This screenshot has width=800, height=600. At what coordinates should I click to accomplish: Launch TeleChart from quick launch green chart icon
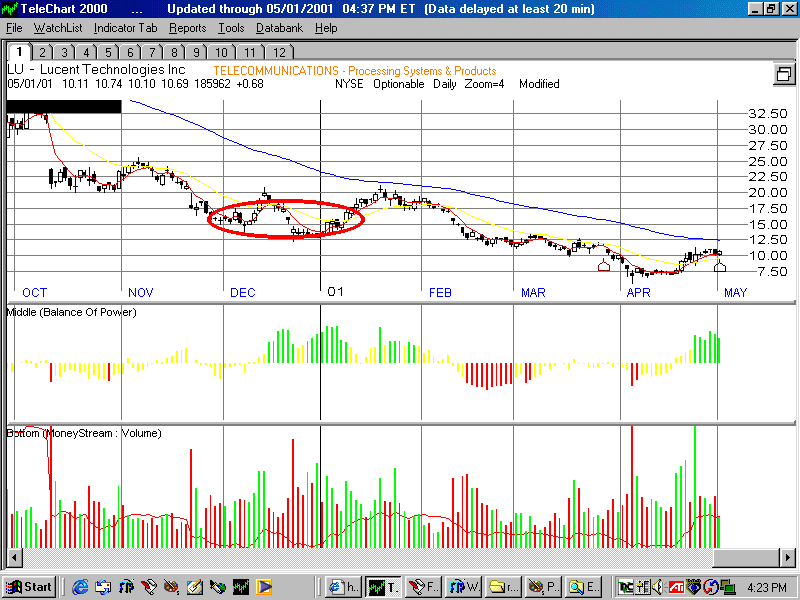(x=241, y=587)
